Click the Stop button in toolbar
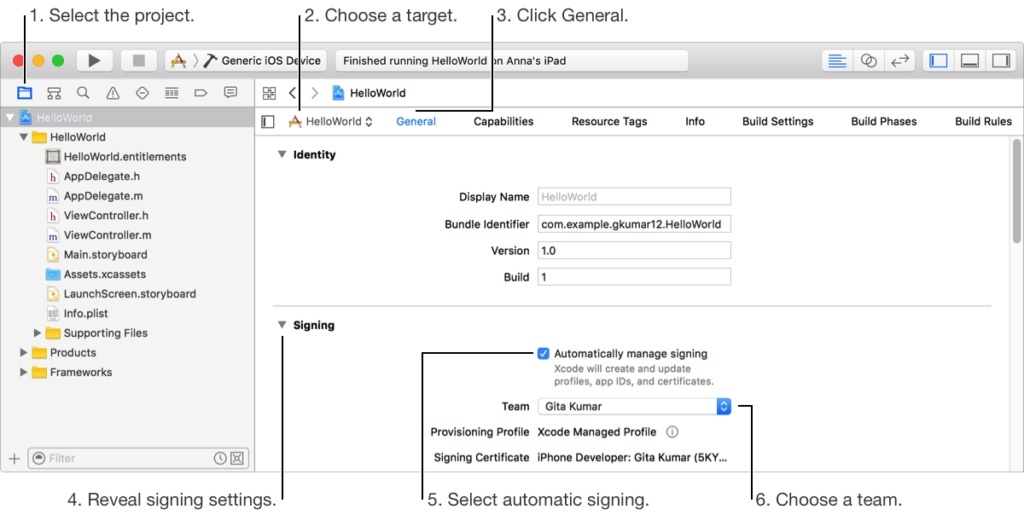The image size is (1024, 515). [x=138, y=61]
